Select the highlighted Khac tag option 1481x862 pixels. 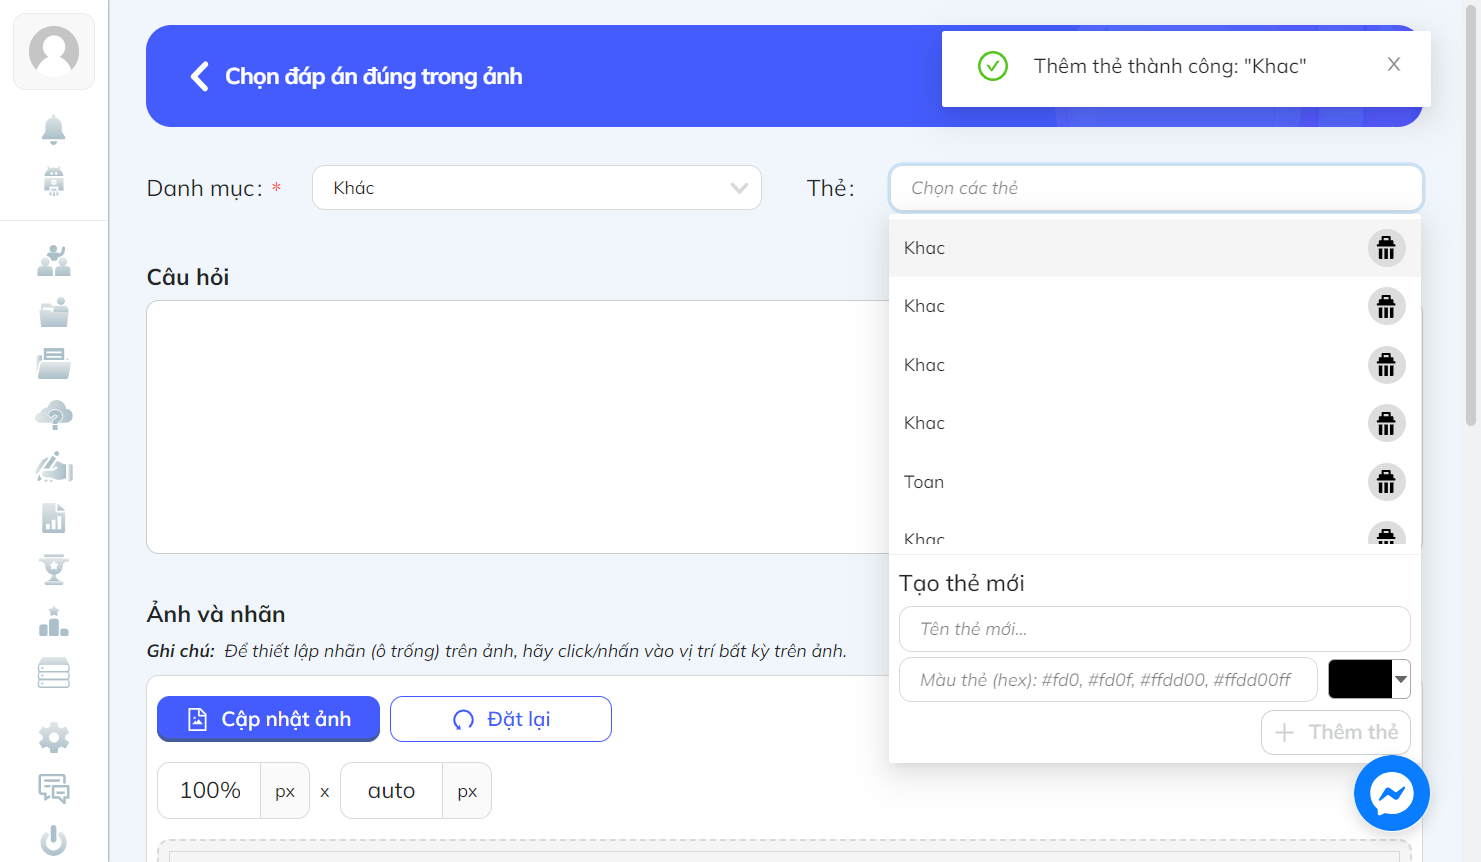(x=1155, y=248)
